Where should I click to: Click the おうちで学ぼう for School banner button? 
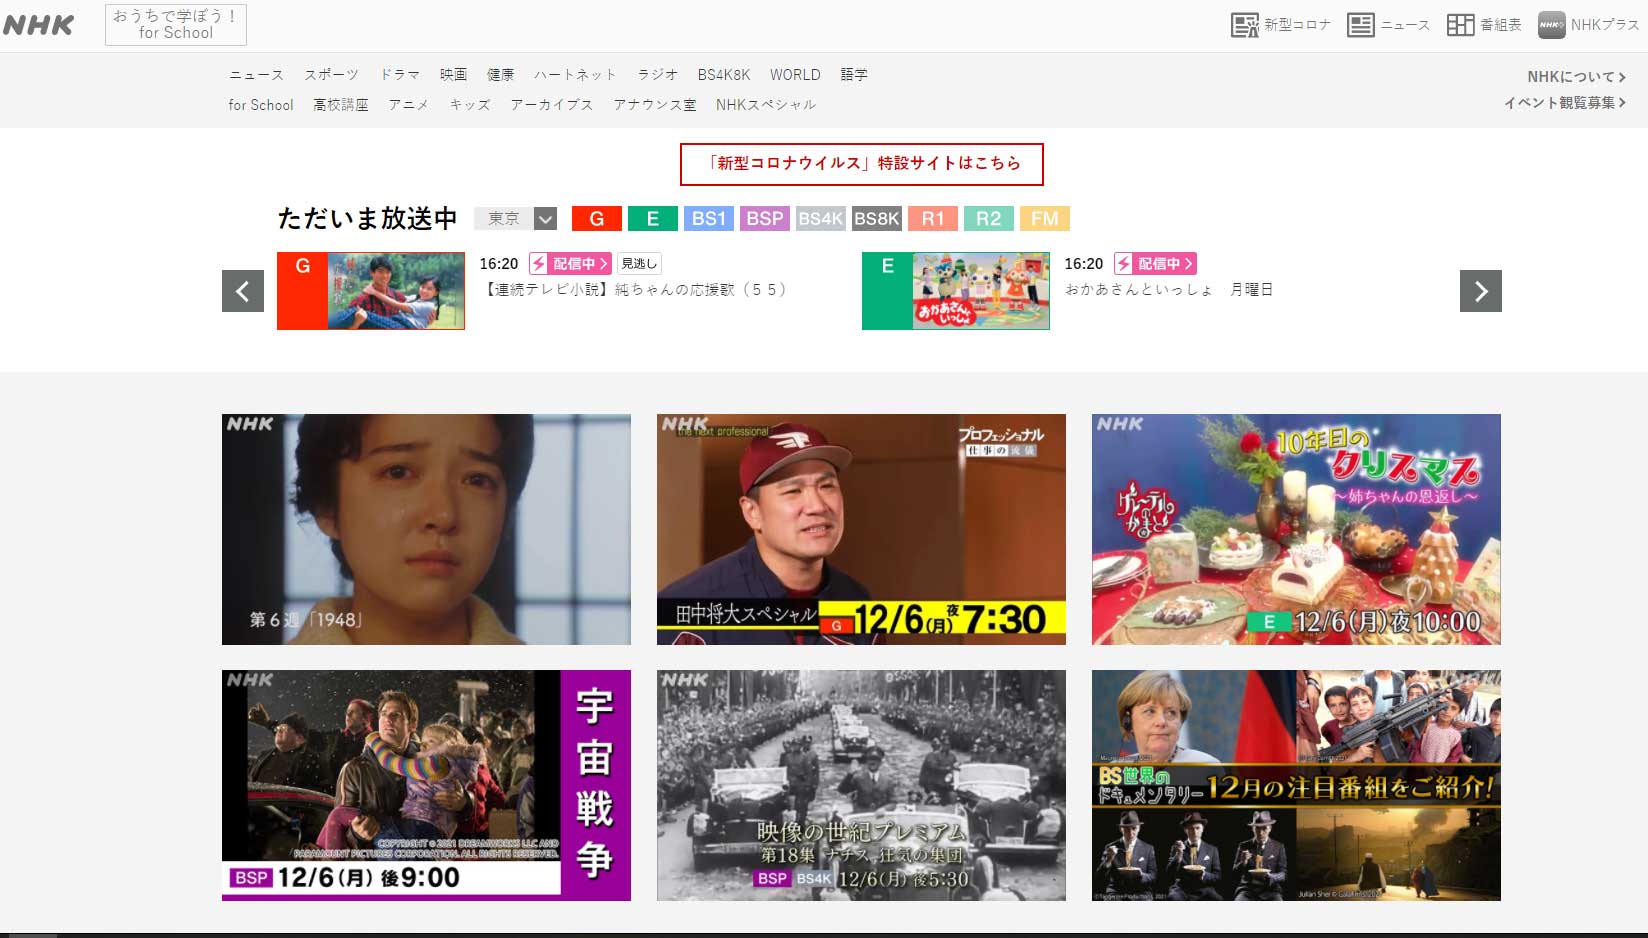[176, 25]
